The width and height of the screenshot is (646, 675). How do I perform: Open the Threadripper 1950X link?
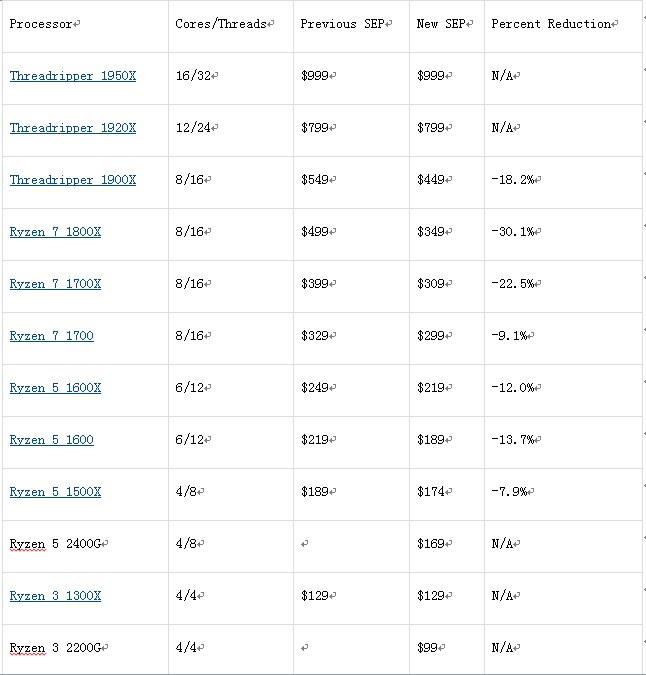coord(72,76)
